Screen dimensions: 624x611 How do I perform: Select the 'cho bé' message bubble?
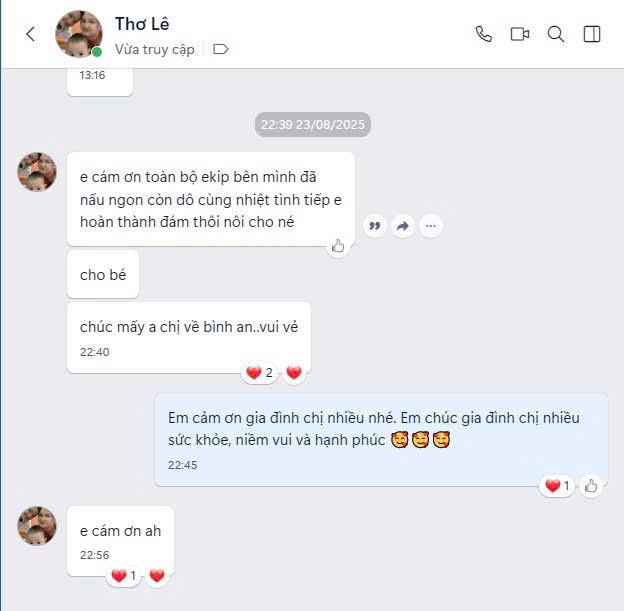(103, 275)
